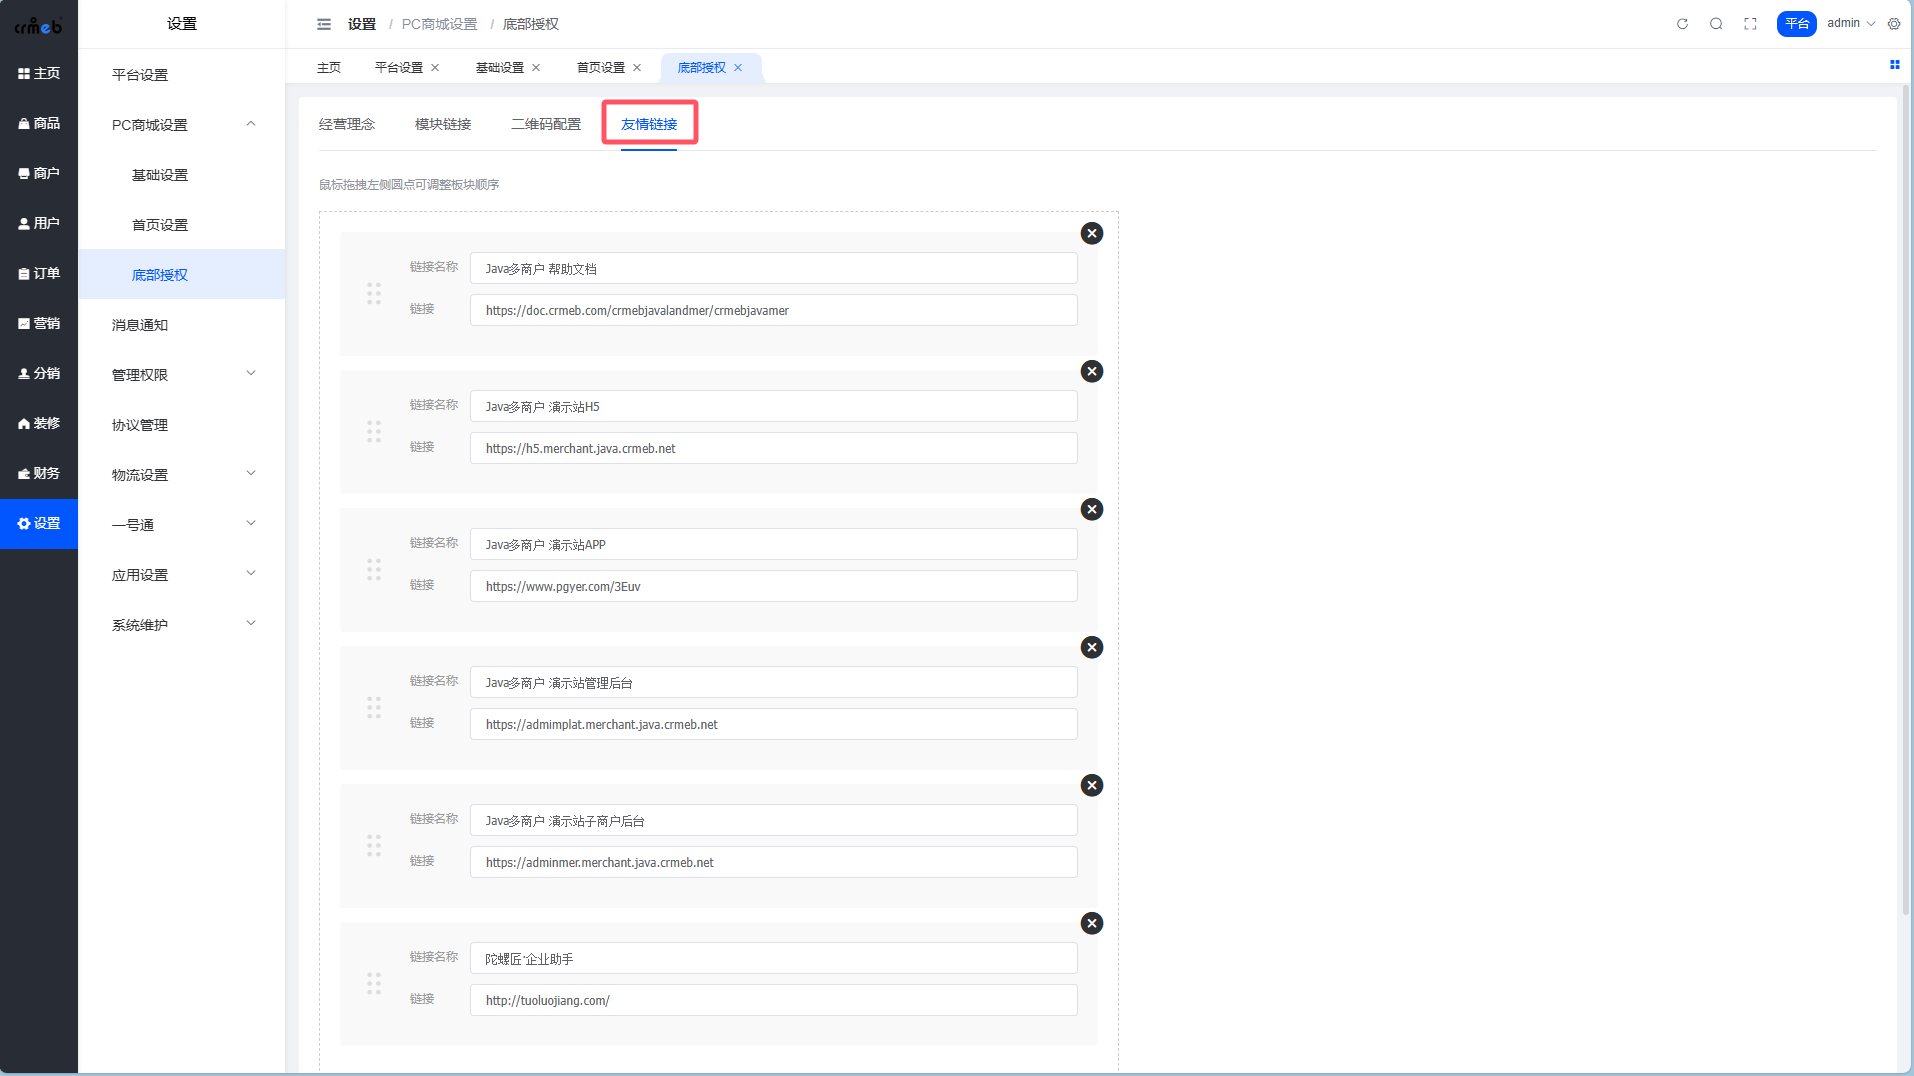
Task: Close the 首页设置 page tab
Action: pos(637,68)
